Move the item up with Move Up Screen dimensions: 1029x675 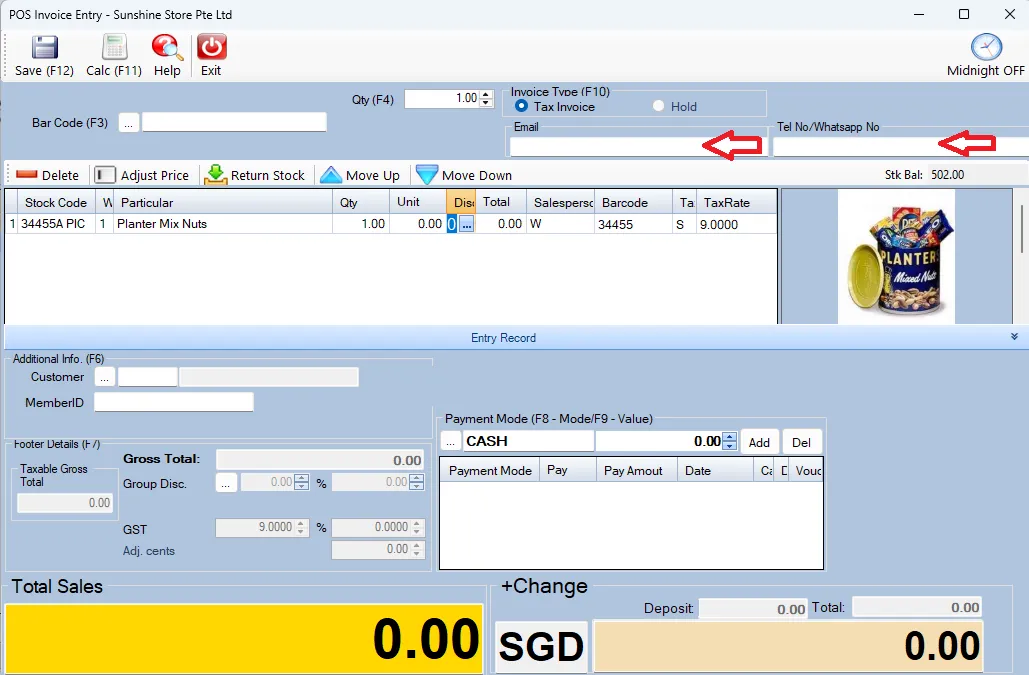pos(360,175)
